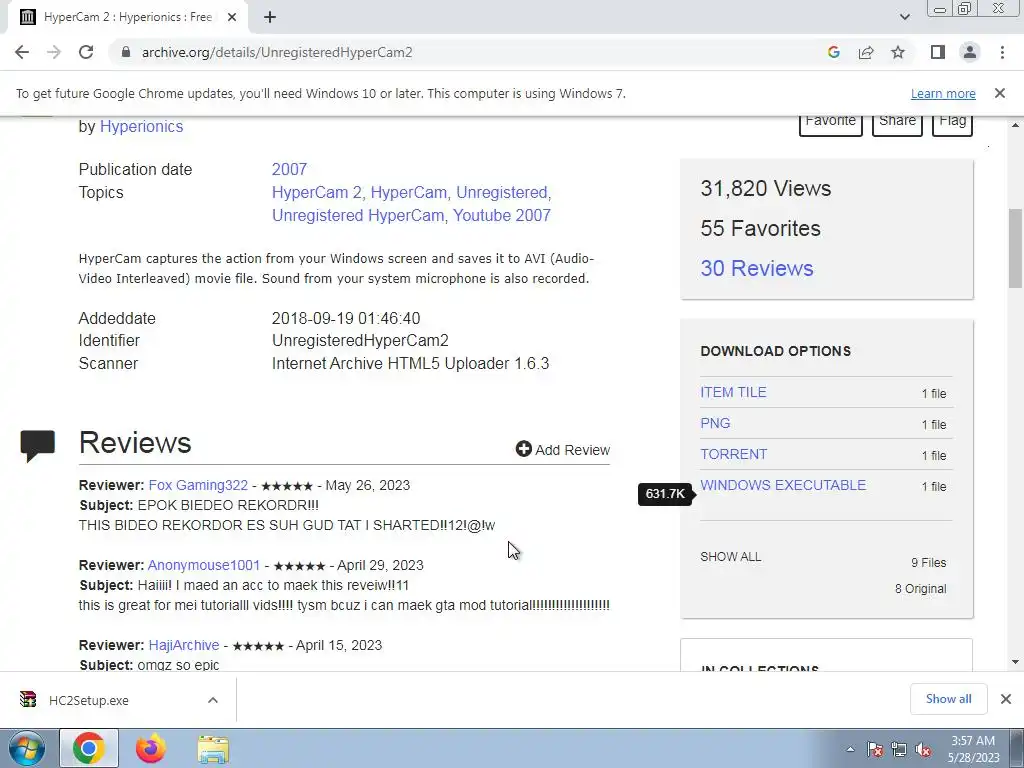Open the tab search chevron
1024x768 pixels.
tap(904, 17)
